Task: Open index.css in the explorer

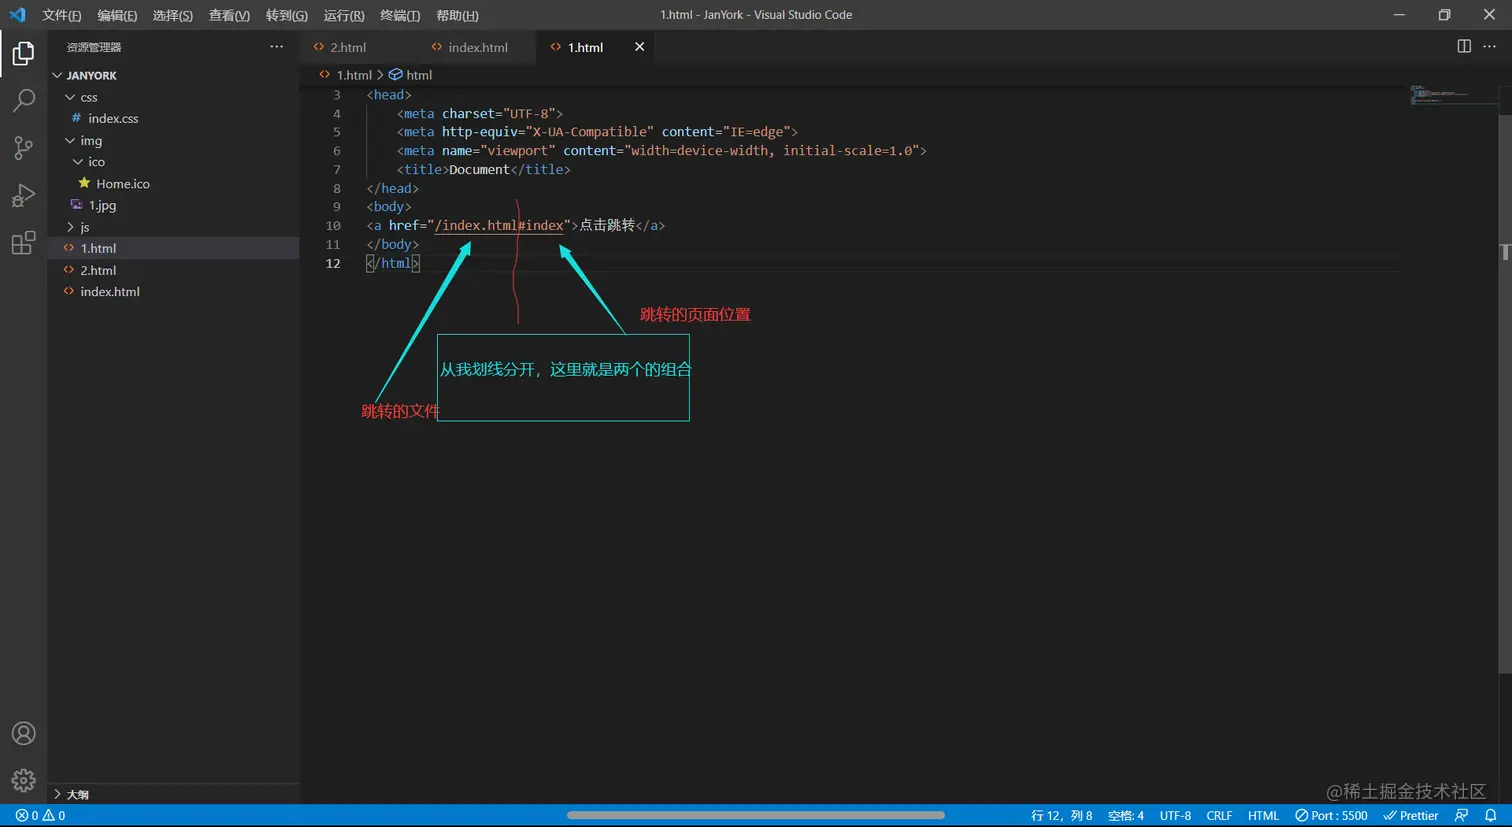Action: pos(173,118)
